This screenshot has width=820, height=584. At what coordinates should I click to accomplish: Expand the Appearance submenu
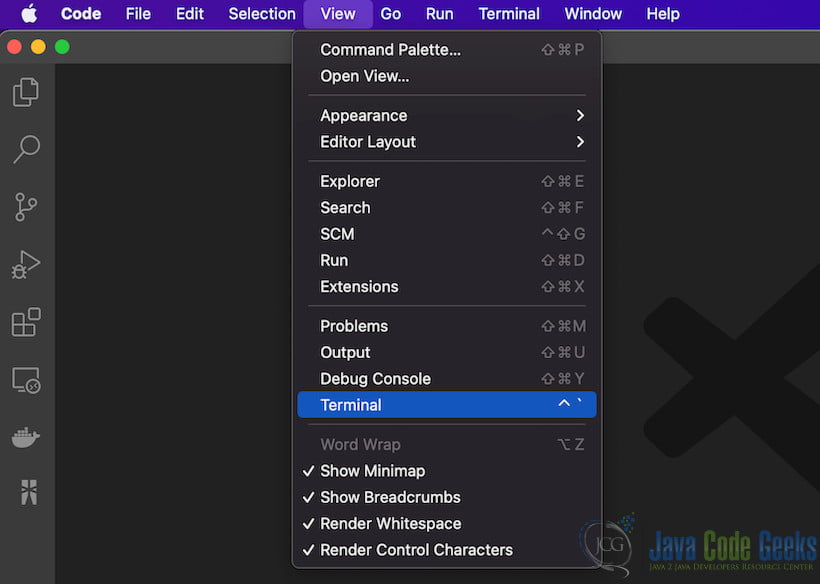(x=447, y=116)
